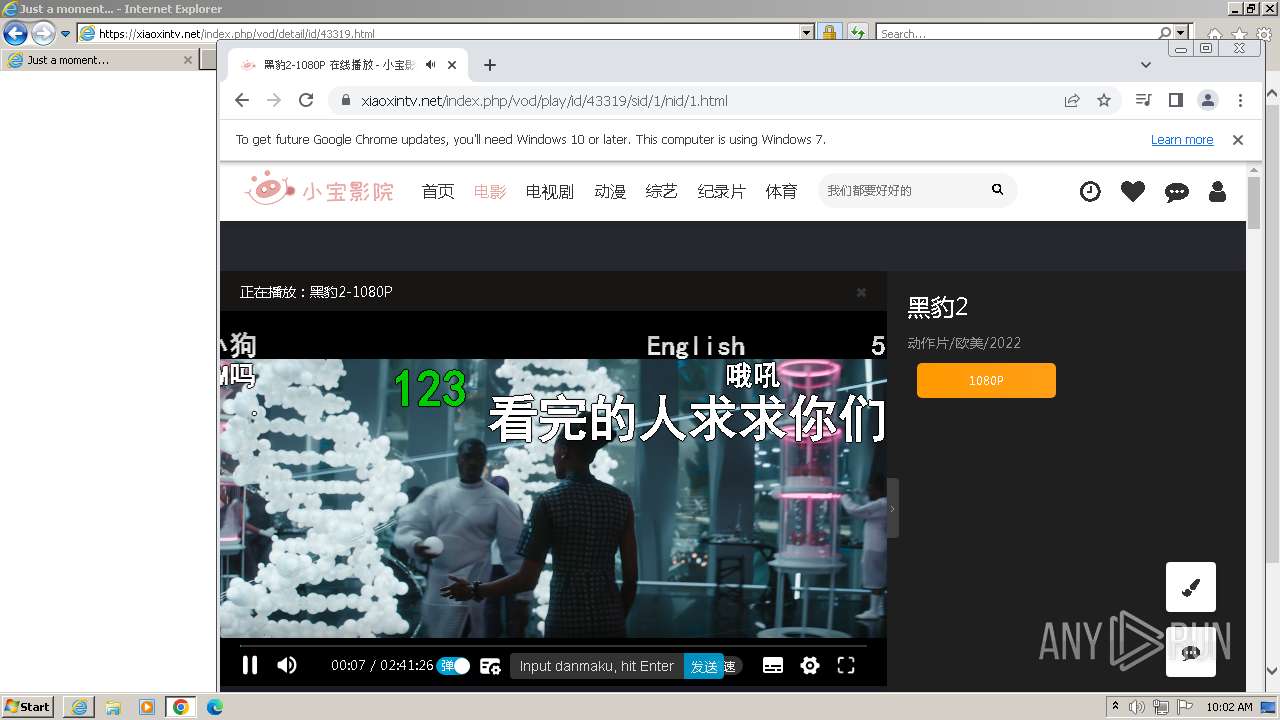The height and width of the screenshot is (720, 1280).
Task: Dismiss the Chrome update notification bar
Action: [1238, 140]
